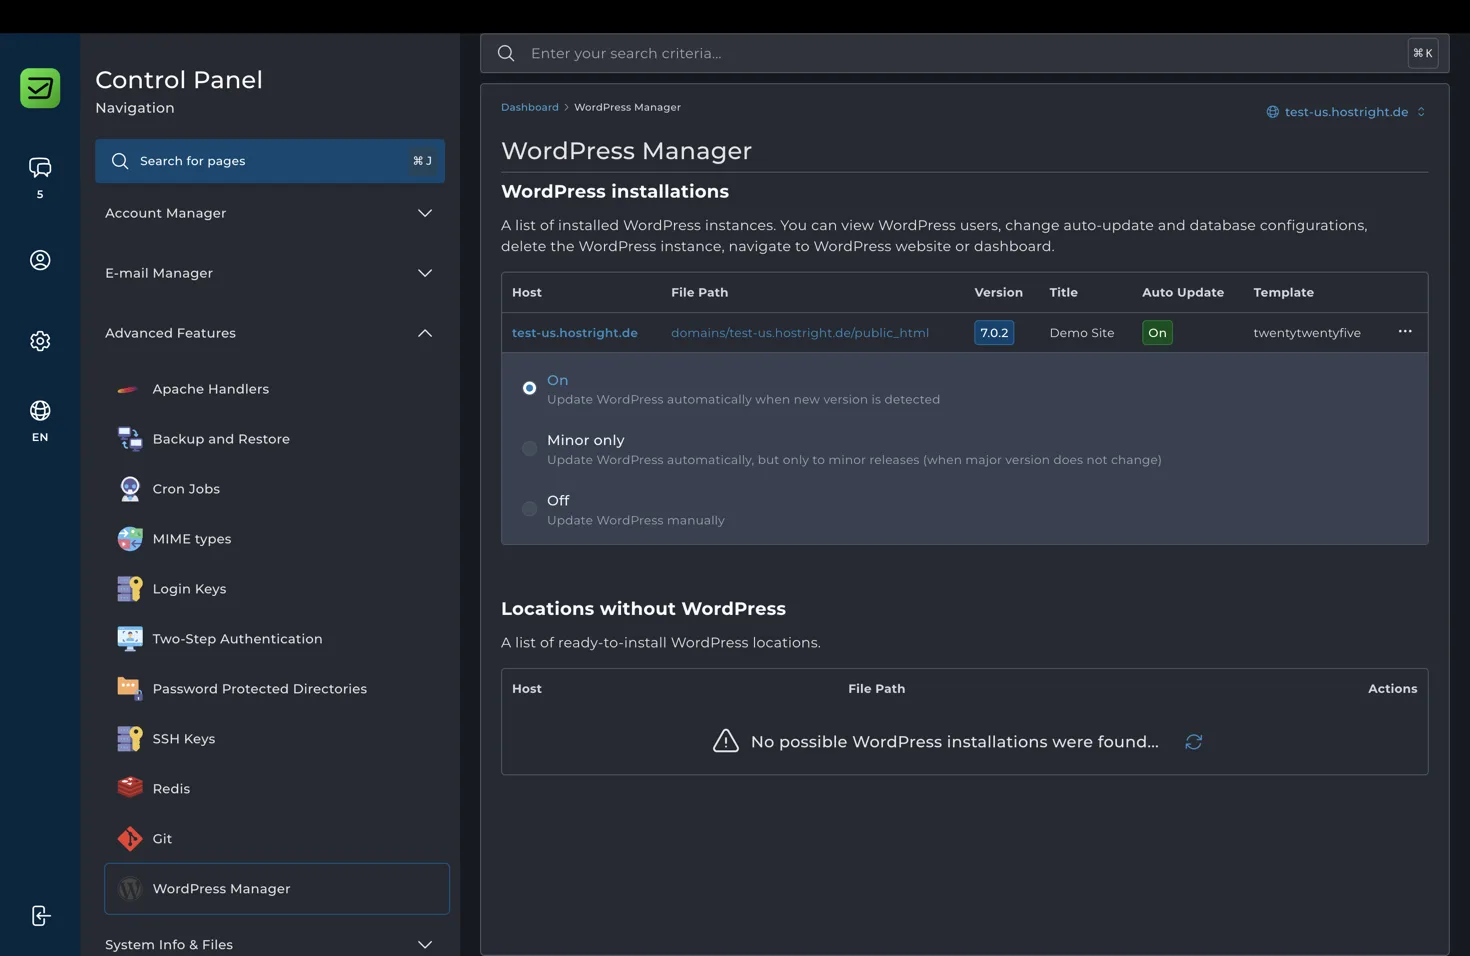1470x956 pixels.
Task: Open the three-dots menu for the WordPress row
Action: pyautogui.click(x=1405, y=332)
